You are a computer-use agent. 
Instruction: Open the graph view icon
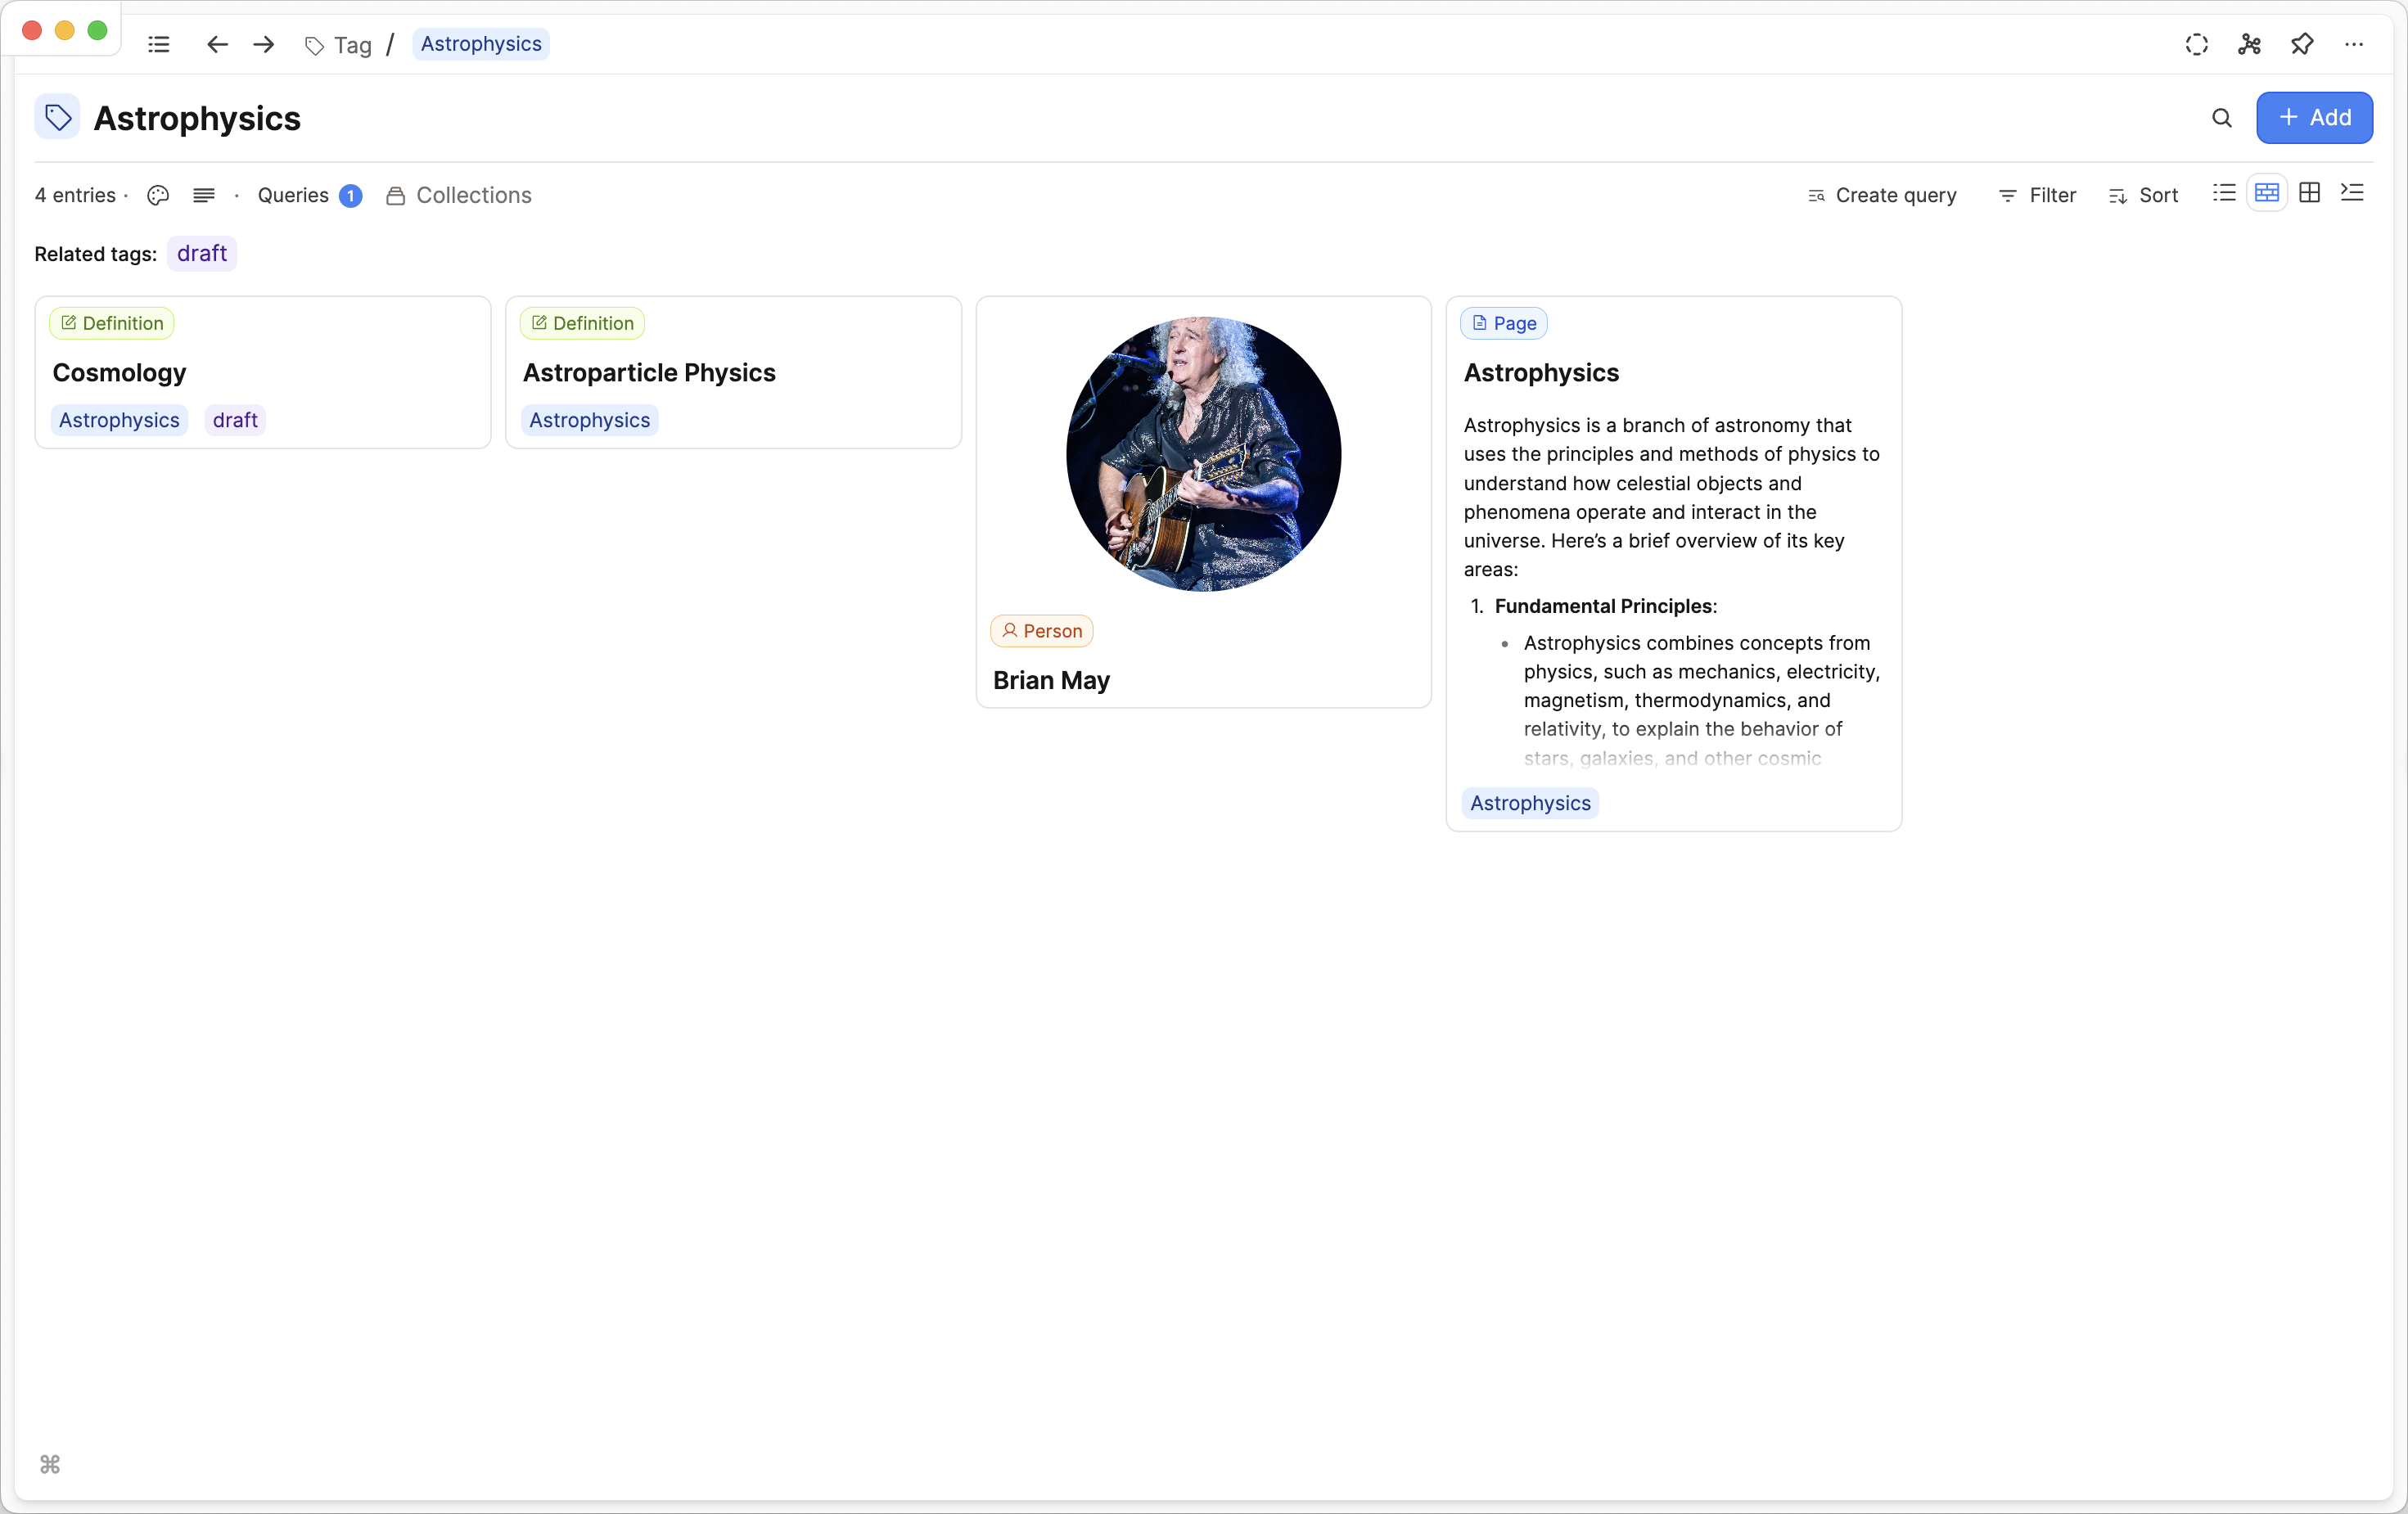[x=2250, y=44]
